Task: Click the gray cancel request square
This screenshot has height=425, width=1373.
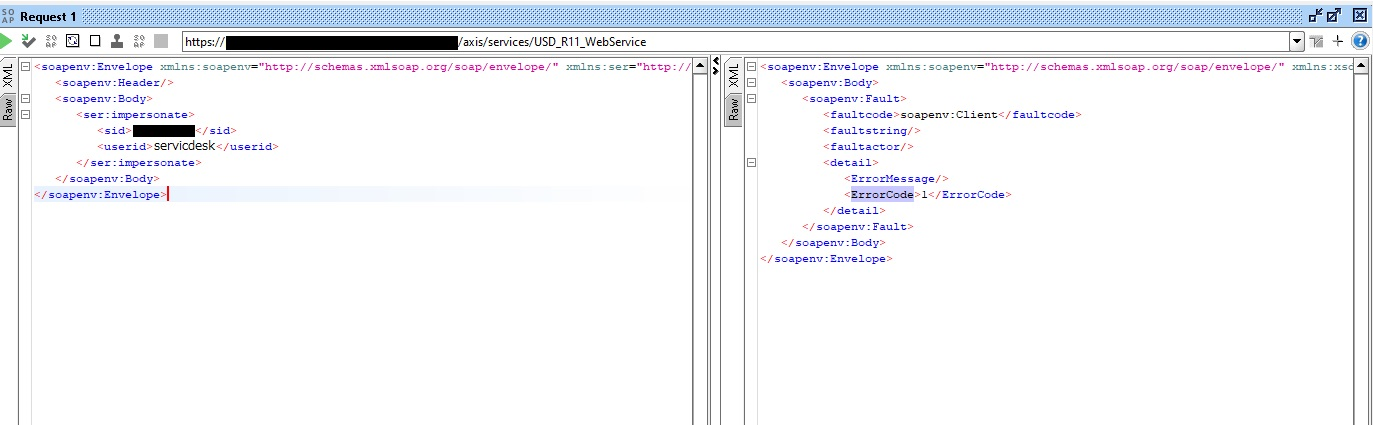Action: pyautogui.click(x=161, y=41)
